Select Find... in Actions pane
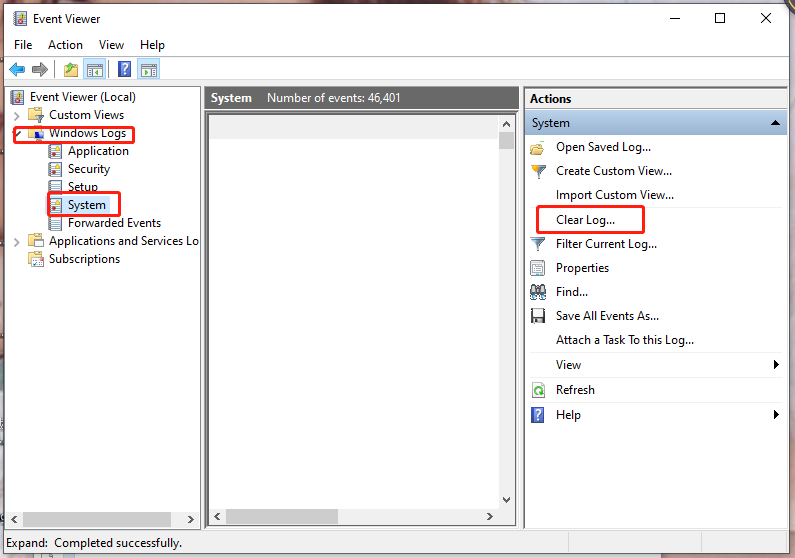This screenshot has width=795, height=558. [x=572, y=292]
